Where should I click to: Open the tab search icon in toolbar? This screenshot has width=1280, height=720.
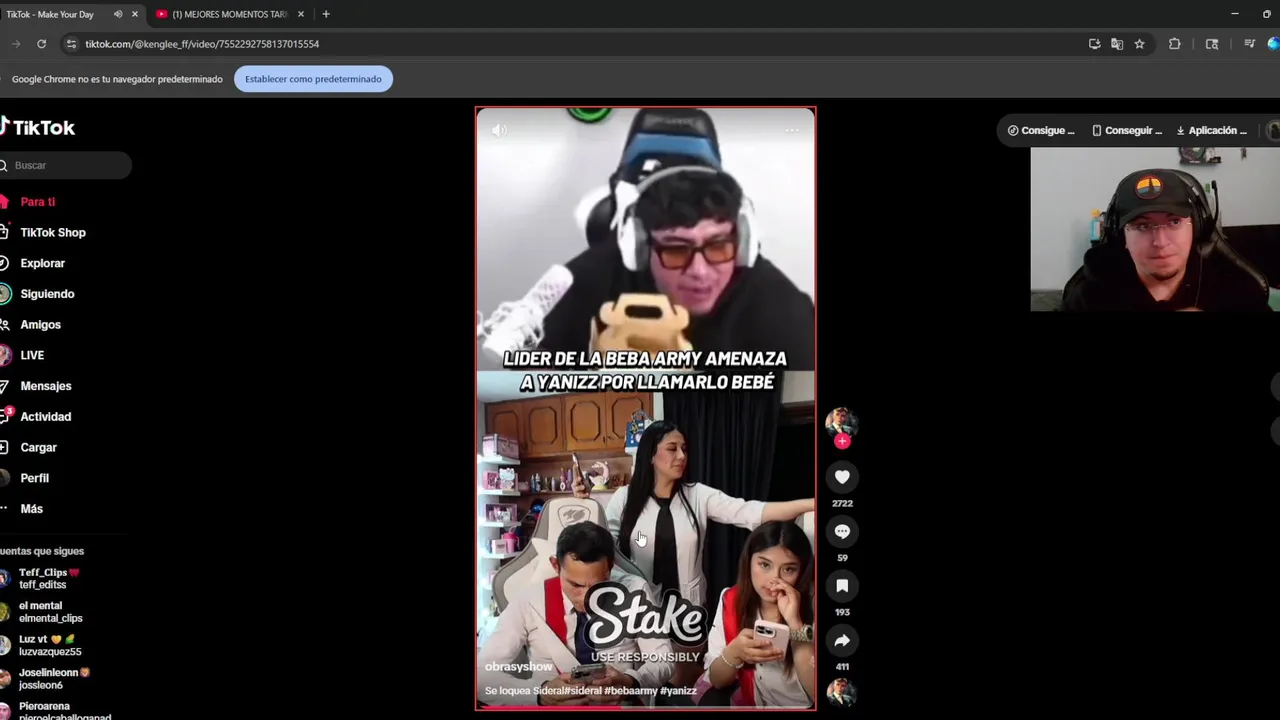(1212, 44)
